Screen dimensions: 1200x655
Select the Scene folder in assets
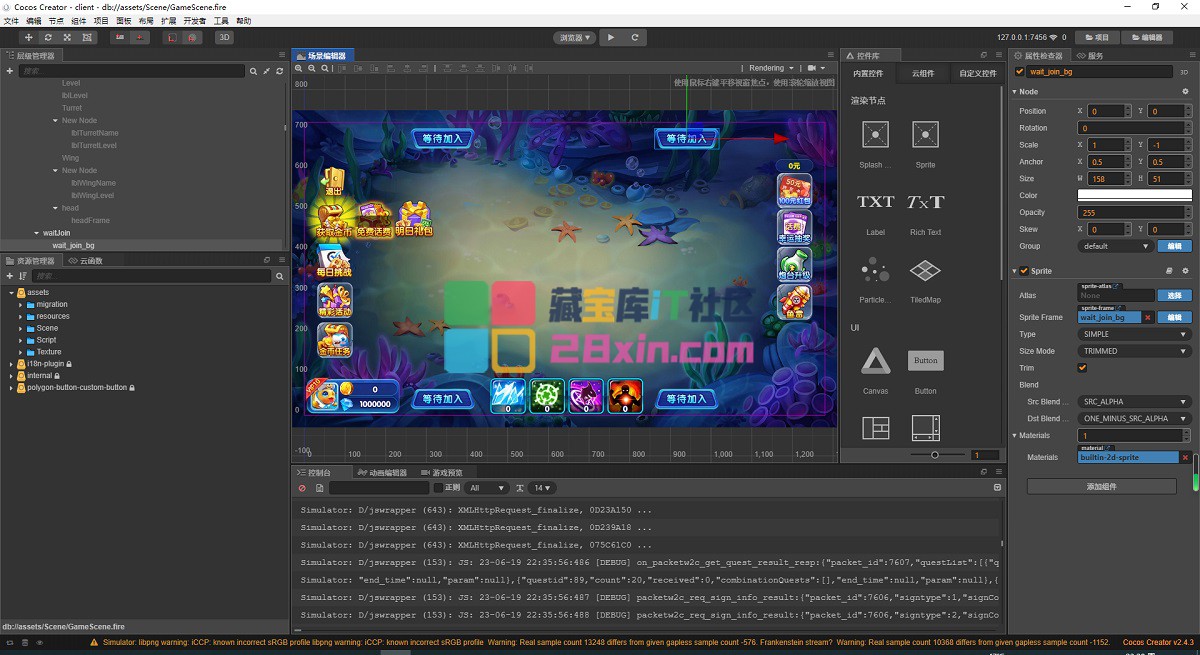47,328
